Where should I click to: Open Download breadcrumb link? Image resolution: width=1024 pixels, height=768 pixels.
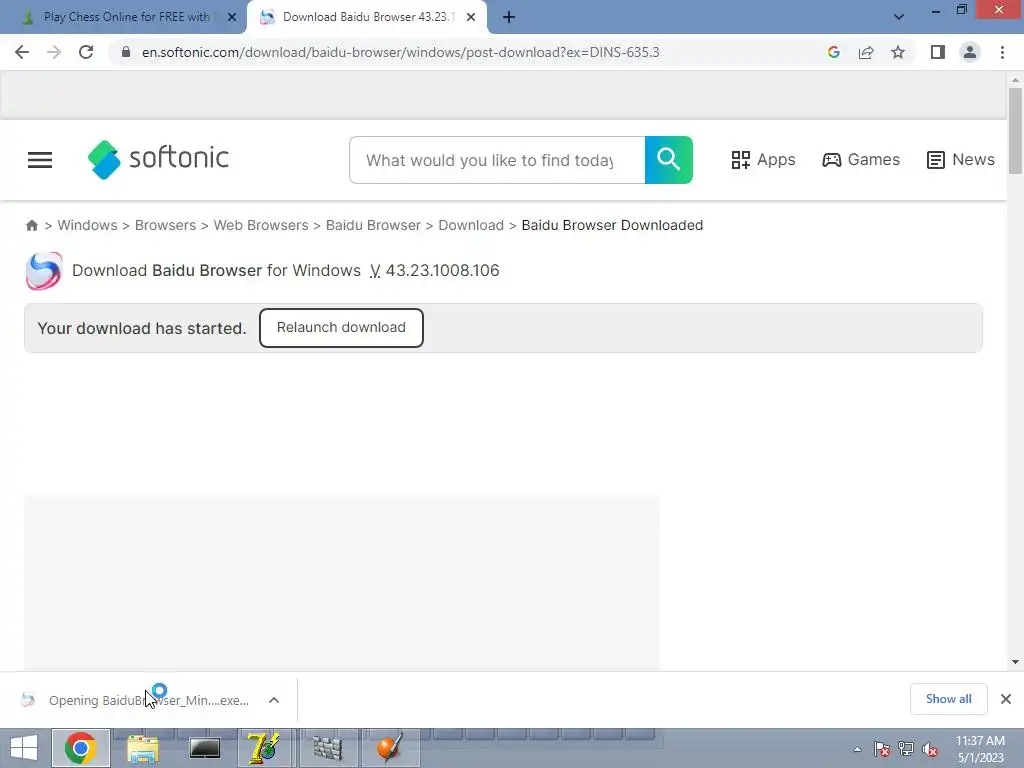pos(471,225)
